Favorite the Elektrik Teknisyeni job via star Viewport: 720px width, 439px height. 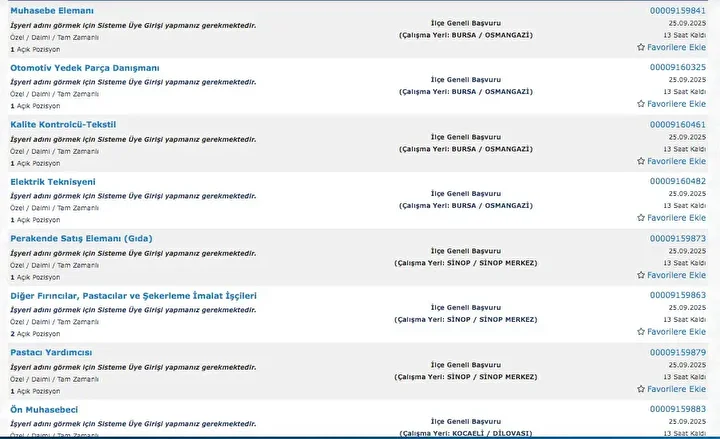click(x=641, y=218)
